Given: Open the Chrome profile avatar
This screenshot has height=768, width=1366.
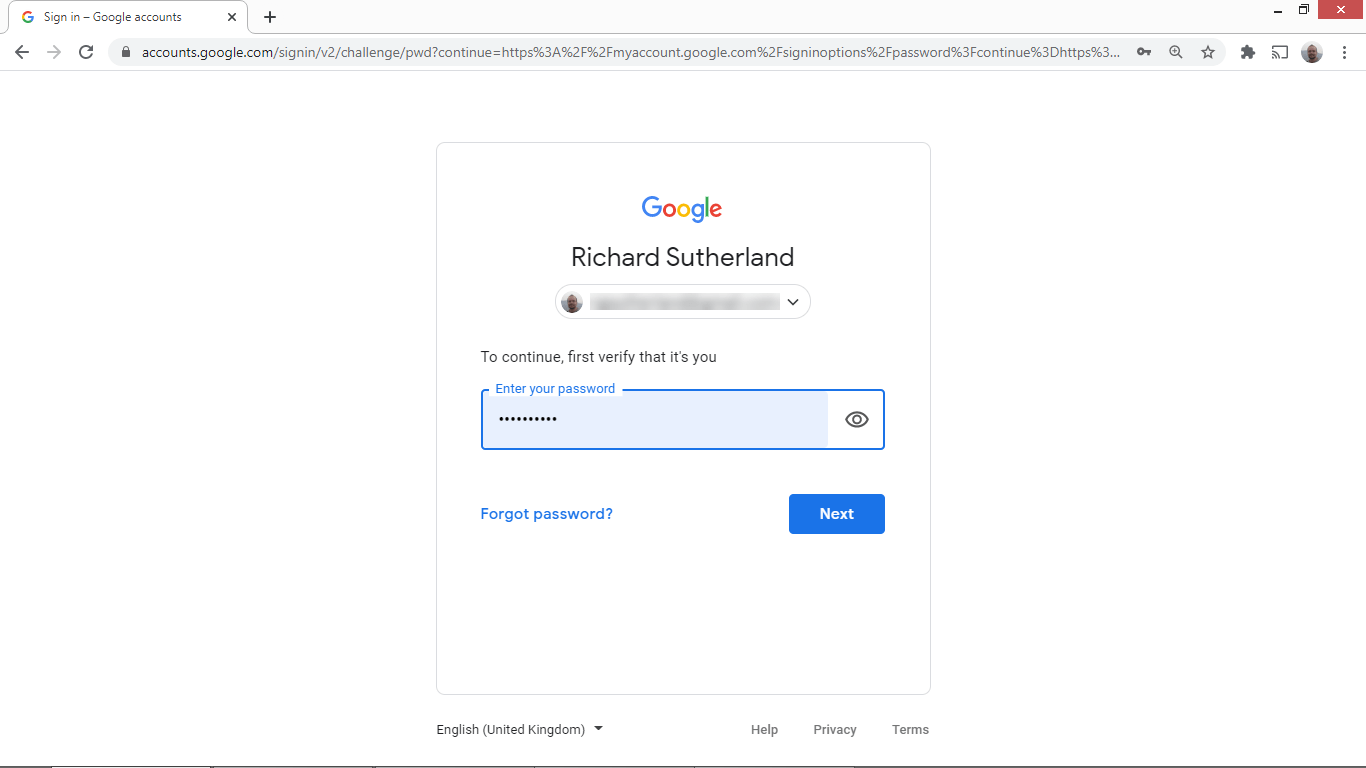Looking at the screenshot, I should 1311,52.
